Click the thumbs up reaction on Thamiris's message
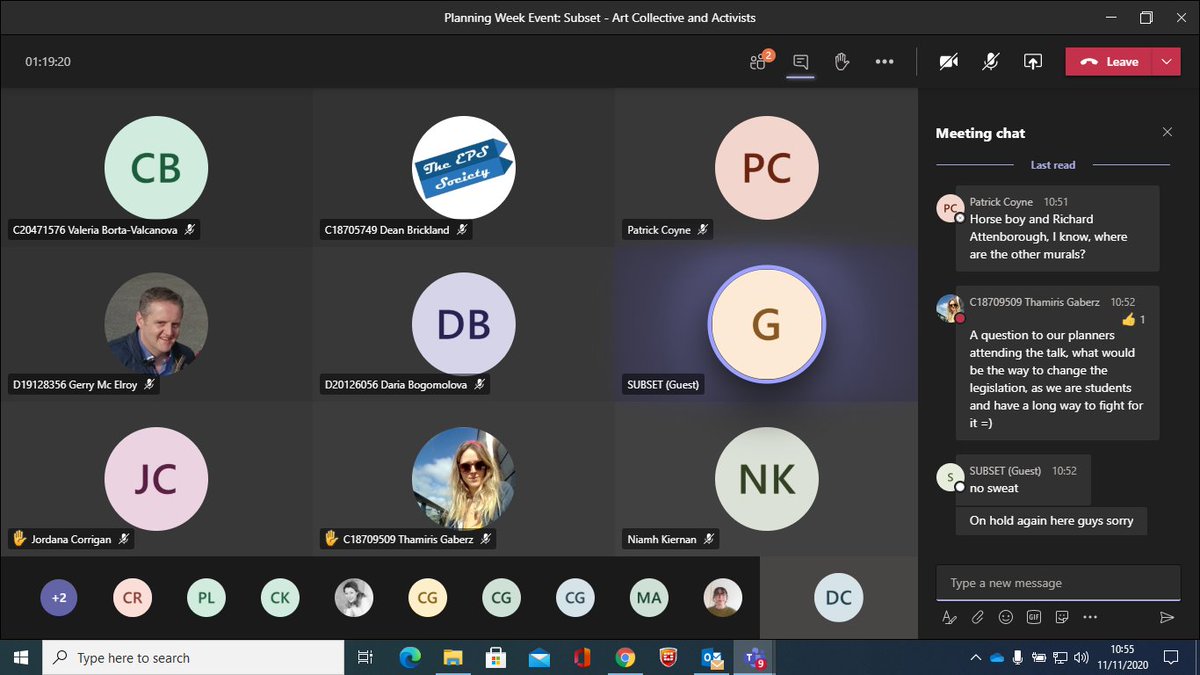Screen dimensions: 1200x675 coord(1134,320)
